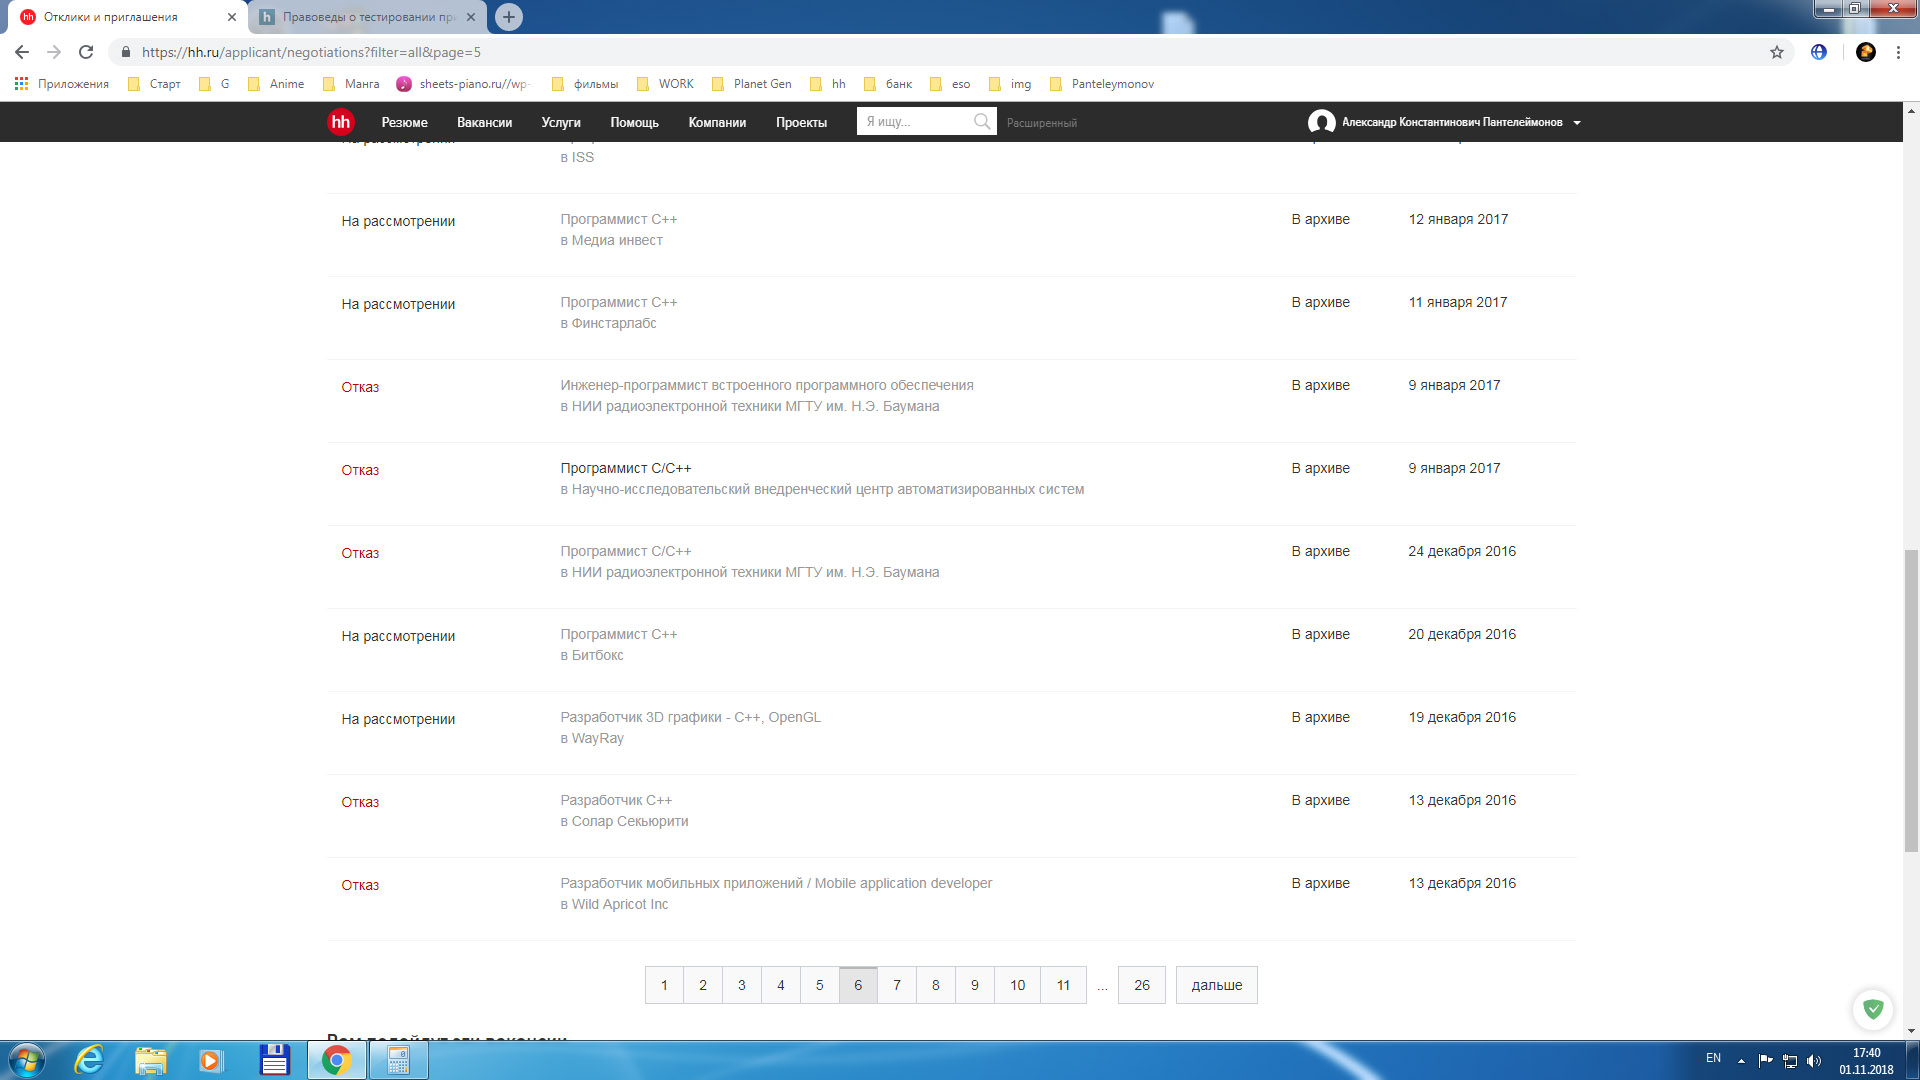The height and width of the screenshot is (1080, 1920).
Task: Open the user profile avatar icon
Action: pos(1321,122)
